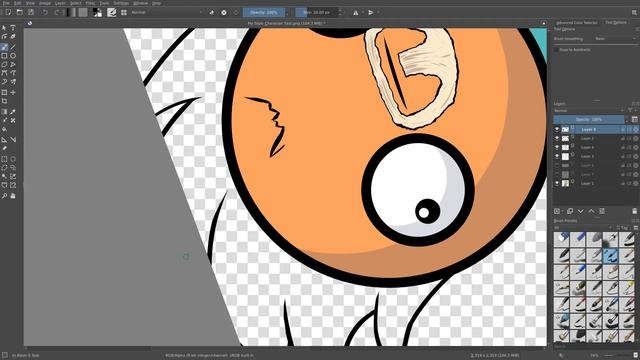The image size is (640, 360).
Task: Switch to Tool Options tab
Action: pos(616,23)
